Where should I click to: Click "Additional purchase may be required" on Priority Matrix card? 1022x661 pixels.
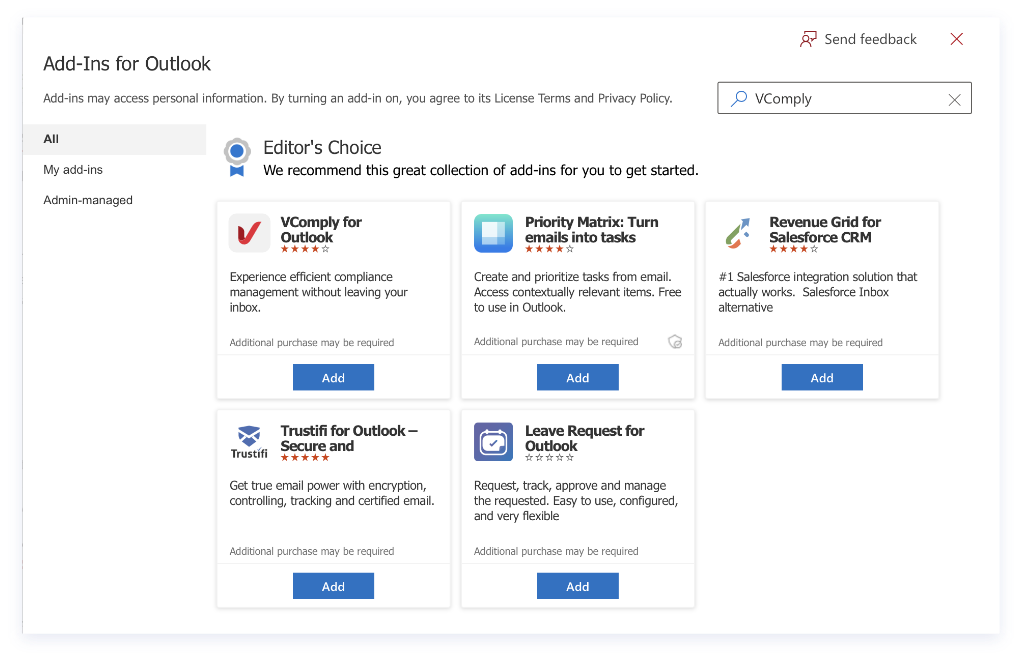tap(556, 342)
